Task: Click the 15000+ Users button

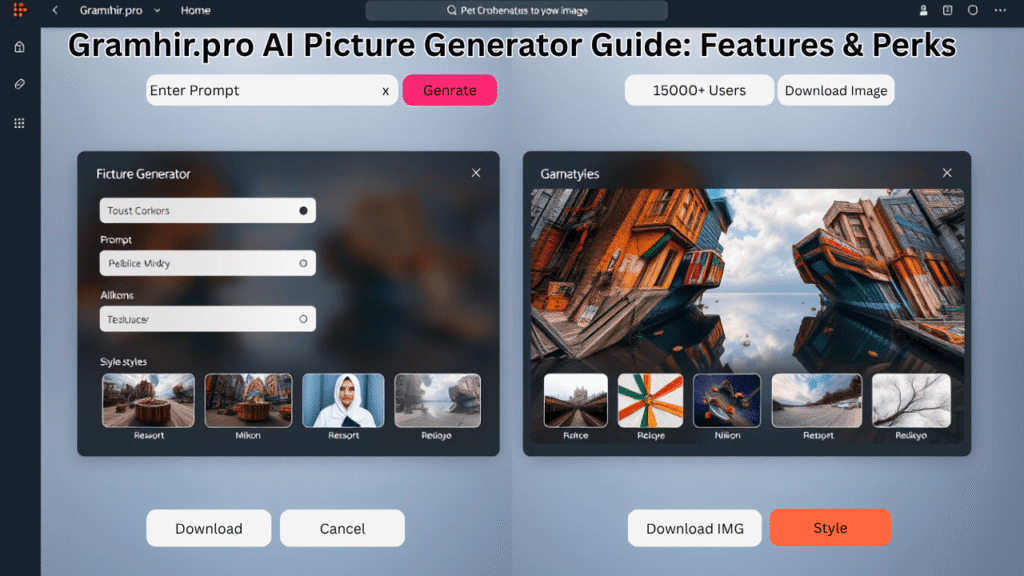Action: [x=699, y=90]
